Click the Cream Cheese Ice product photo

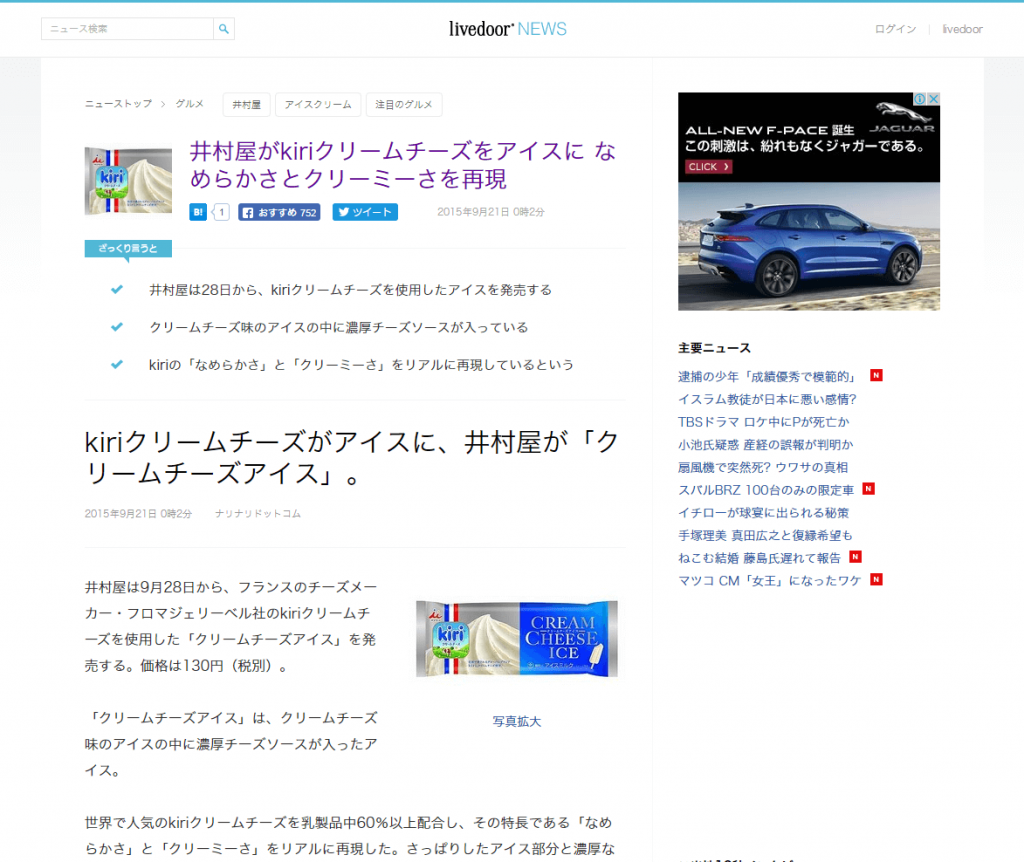[x=516, y=638]
